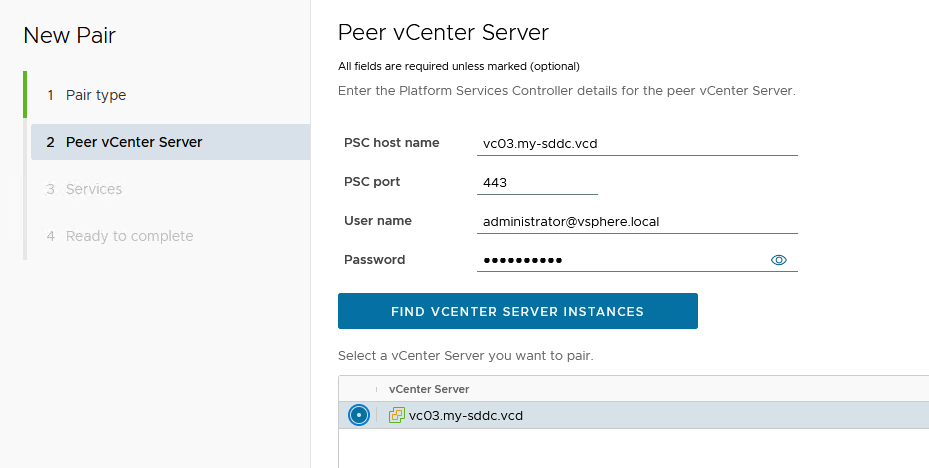The width and height of the screenshot is (929, 468).
Task: Click the Password label text
Action: click(x=374, y=260)
